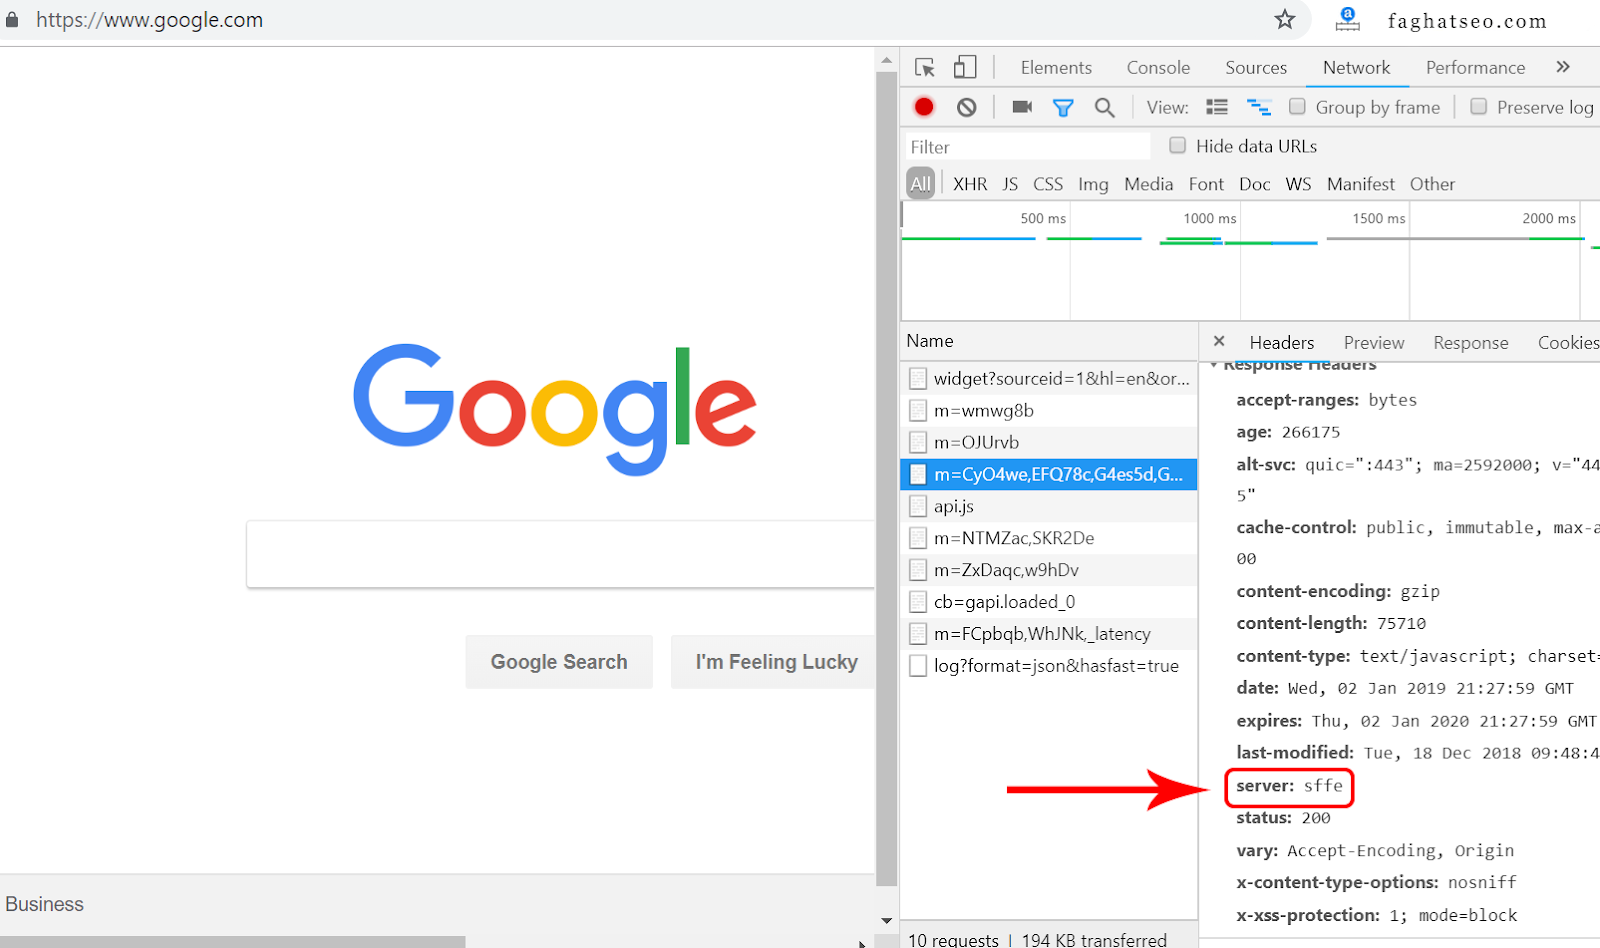Switch to the Cookies detail tab
This screenshot has width=1600, height=948.
[x=1567, y=342]
